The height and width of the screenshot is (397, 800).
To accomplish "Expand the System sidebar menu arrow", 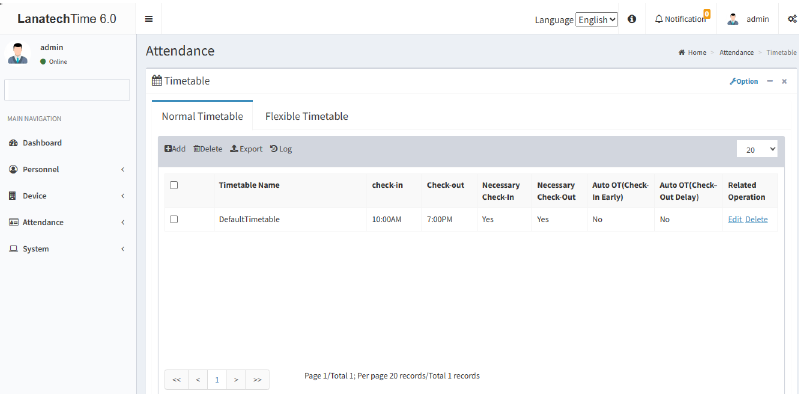I will click(x=122, y=249).
